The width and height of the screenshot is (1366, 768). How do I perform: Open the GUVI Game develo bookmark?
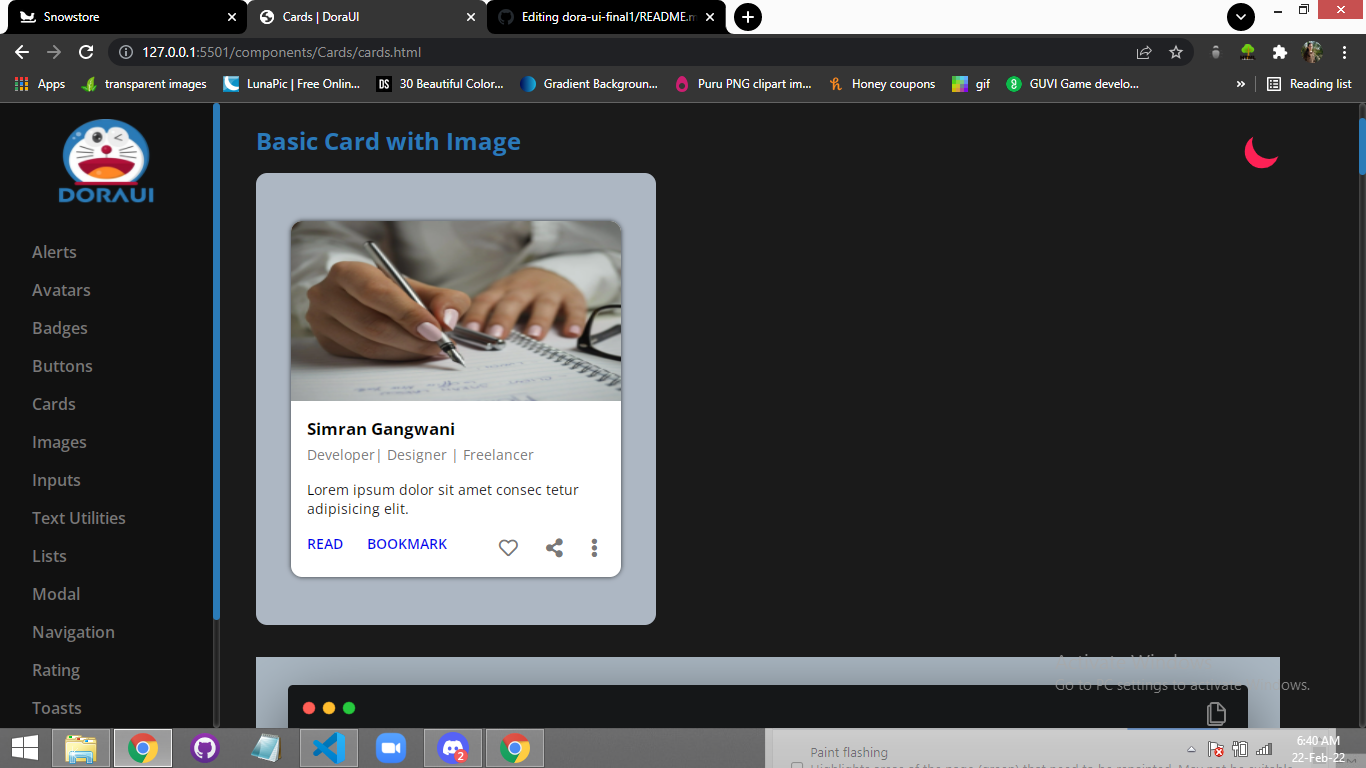tap(1073, 84)
